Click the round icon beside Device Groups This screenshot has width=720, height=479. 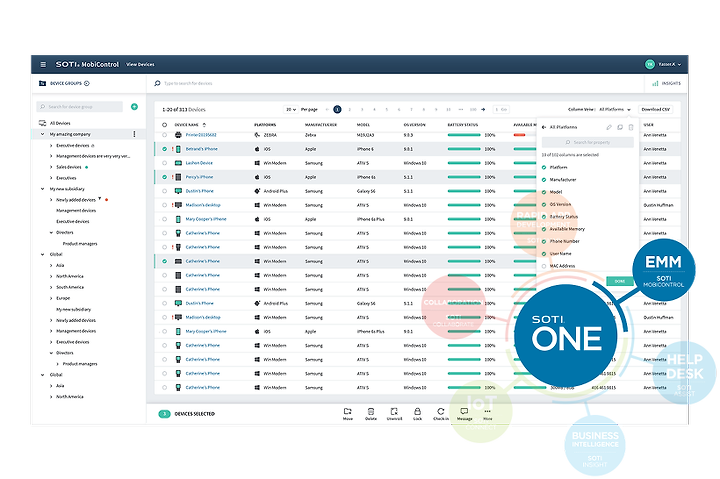(x=87, y=83)
